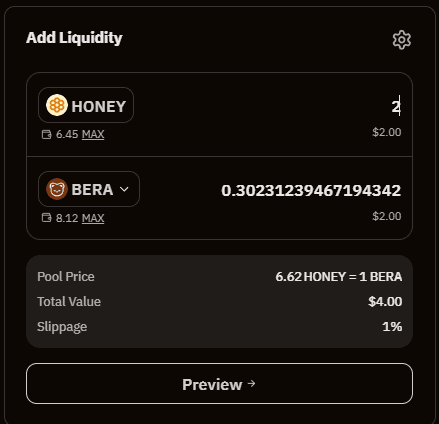Use MAX for HONEY balance
The height and width of the screenshot is (424, 439).
93,134
